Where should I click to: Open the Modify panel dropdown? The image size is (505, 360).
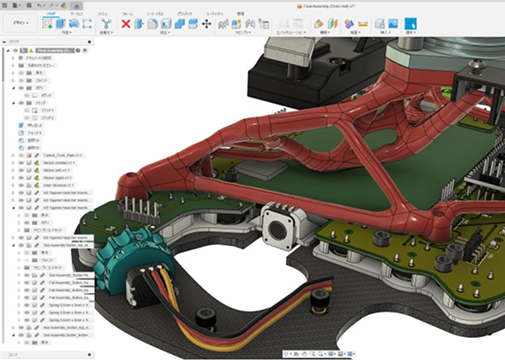[x=166, y=32]
